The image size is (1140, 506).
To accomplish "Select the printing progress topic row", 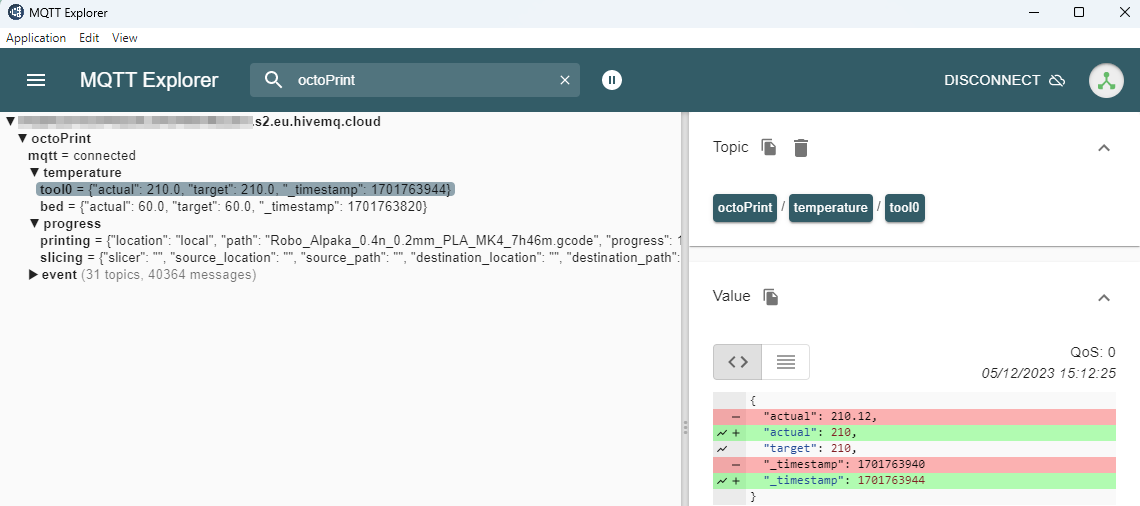I will 361,241.
